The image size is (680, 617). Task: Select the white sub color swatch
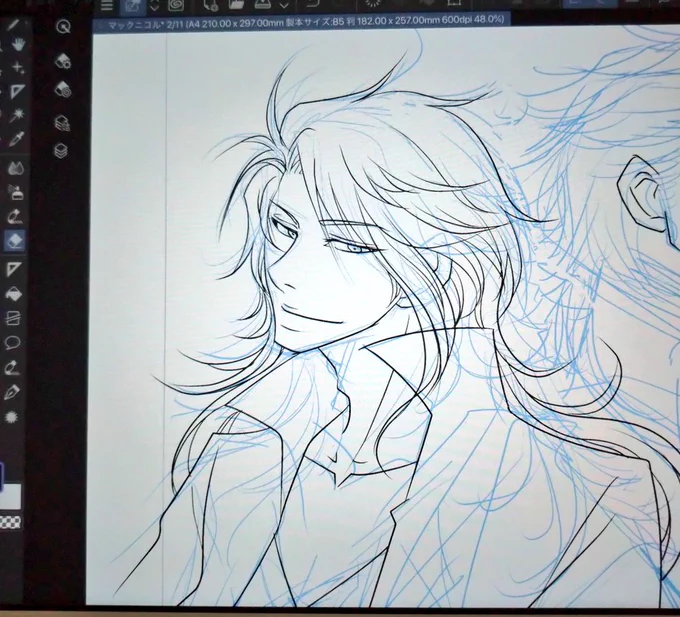[x=10, y=497]
